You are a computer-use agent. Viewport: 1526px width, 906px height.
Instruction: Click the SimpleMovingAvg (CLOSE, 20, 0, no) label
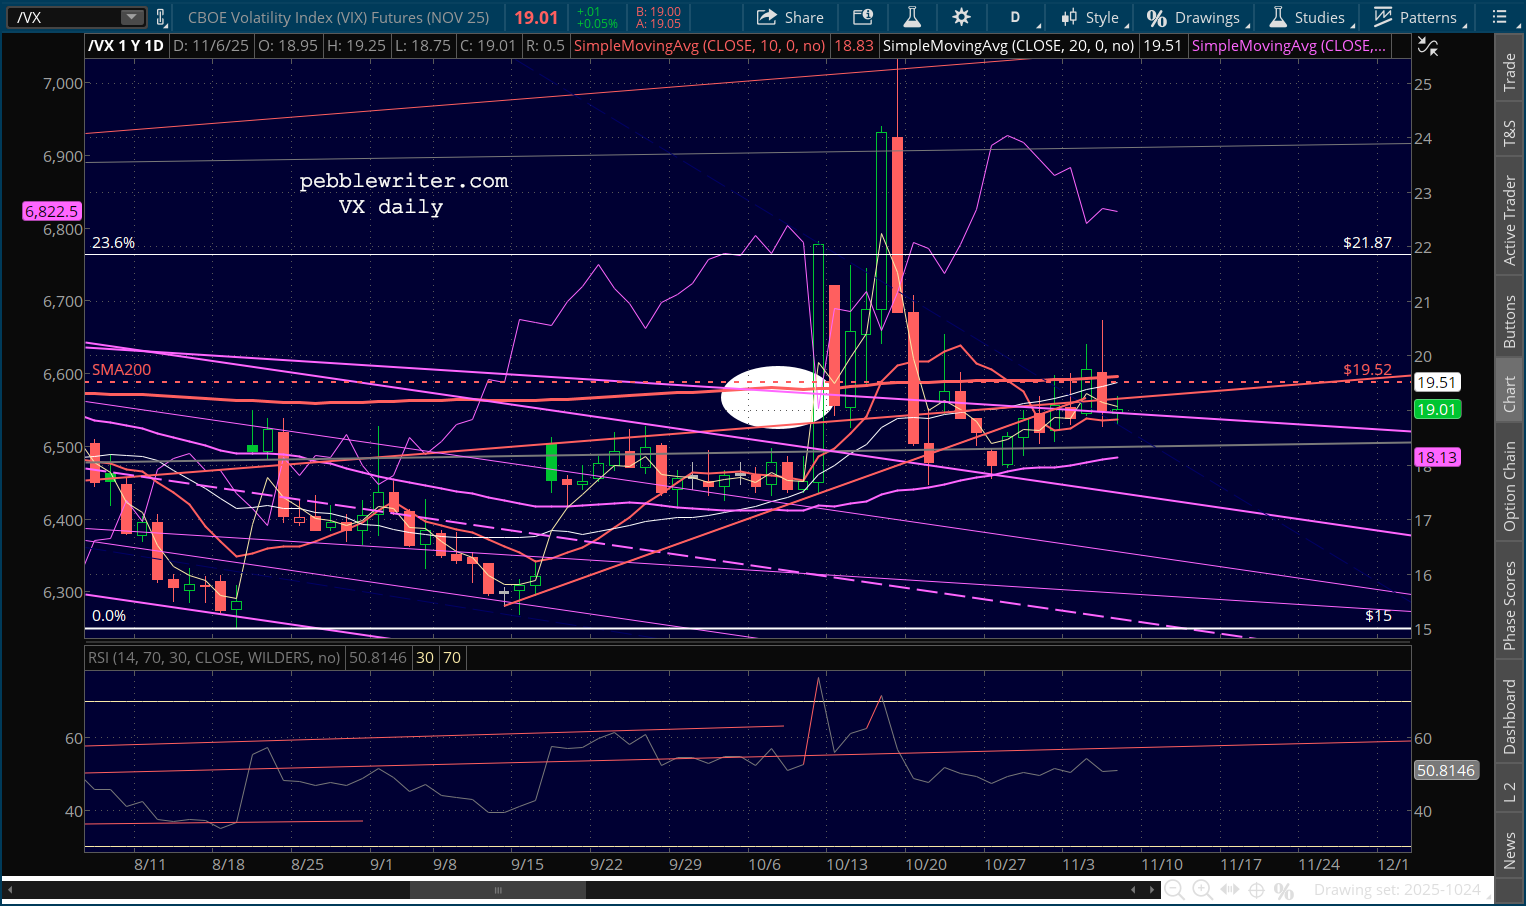pyautogui.click(x=1009, y=46)
